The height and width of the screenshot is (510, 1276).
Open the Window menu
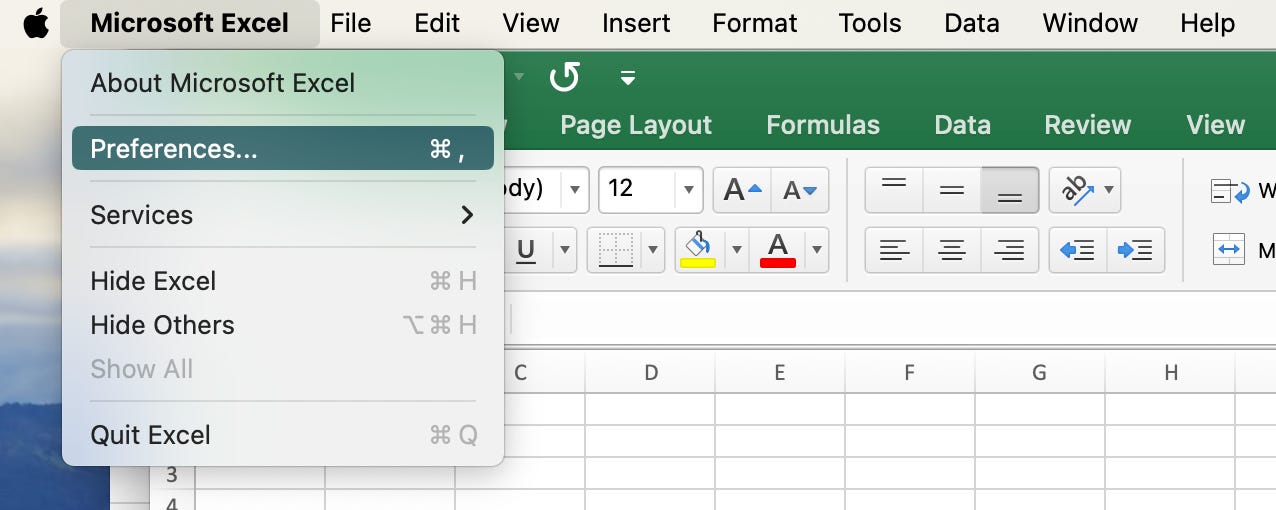click(x=1090, y=23)
